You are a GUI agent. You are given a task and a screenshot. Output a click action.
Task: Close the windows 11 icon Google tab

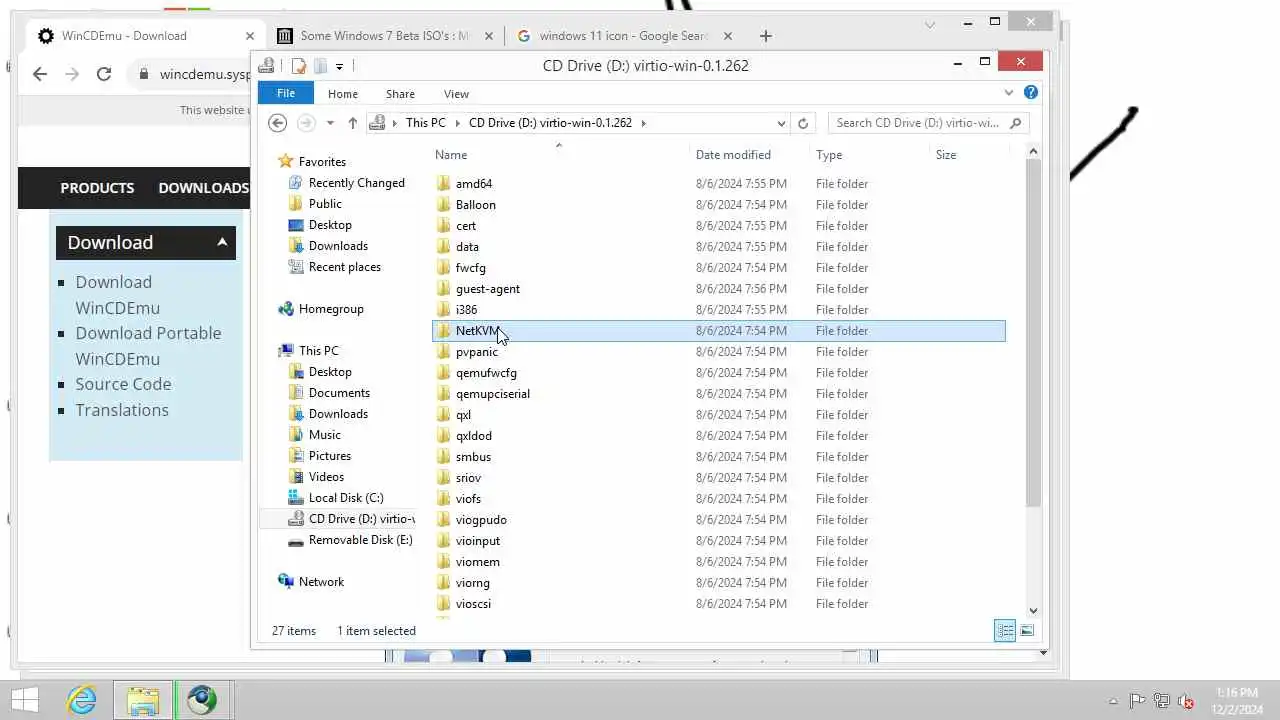tap(727, 36)
